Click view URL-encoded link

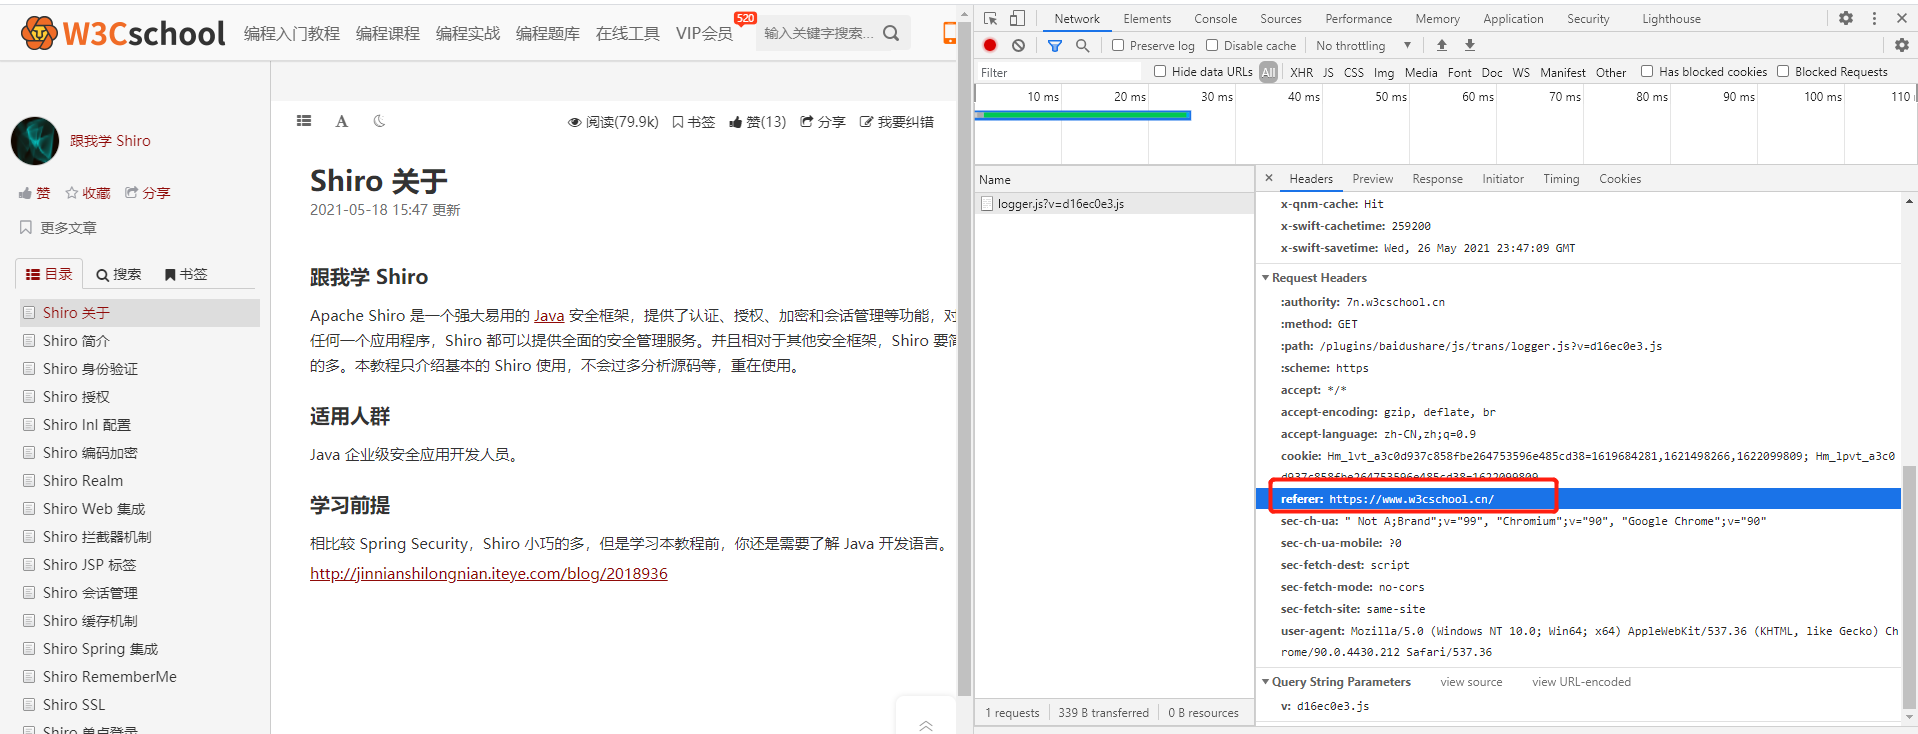coord(1581,682)
